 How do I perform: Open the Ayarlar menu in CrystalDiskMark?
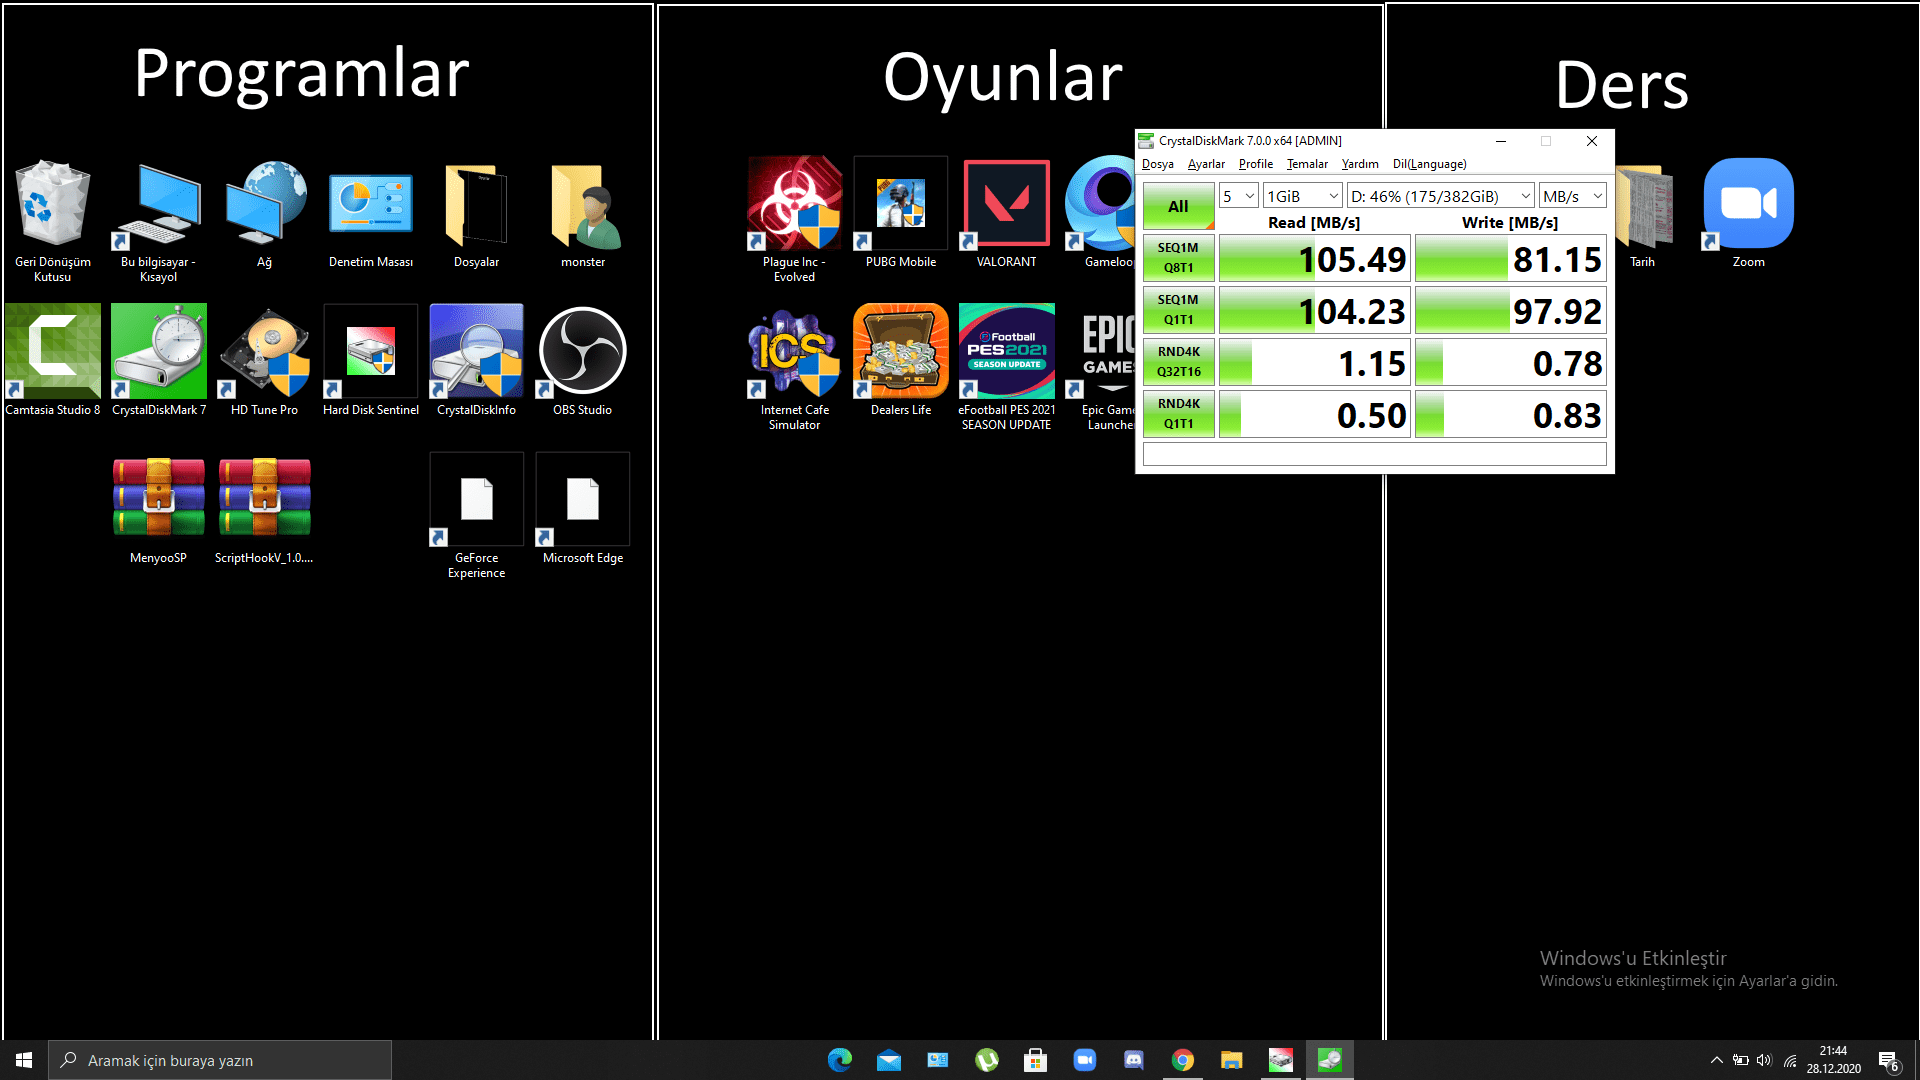pyautogui.click(x=1205, y=163)
